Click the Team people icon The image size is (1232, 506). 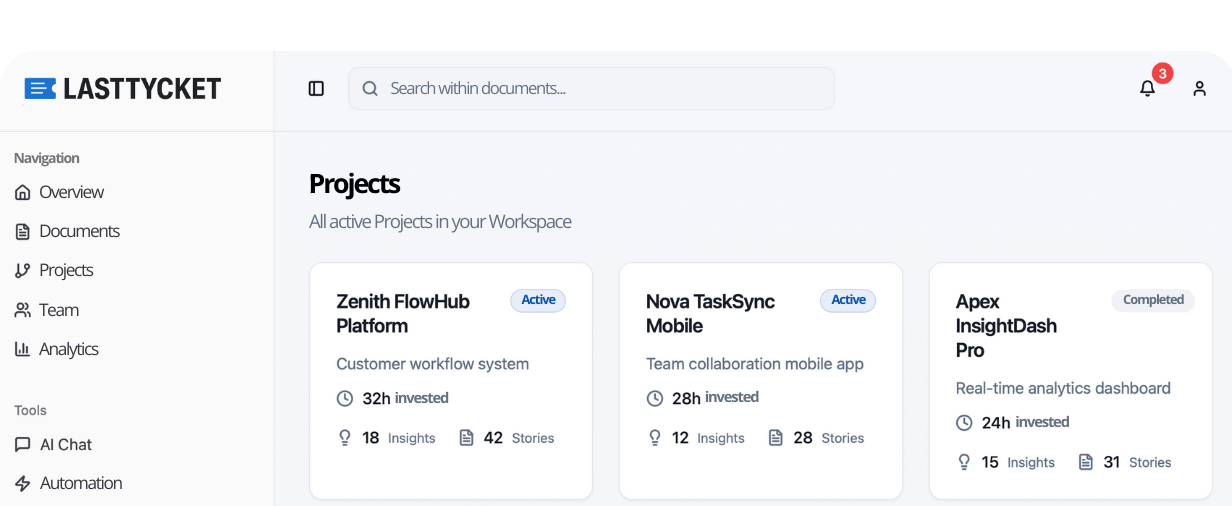pos(22,310)
